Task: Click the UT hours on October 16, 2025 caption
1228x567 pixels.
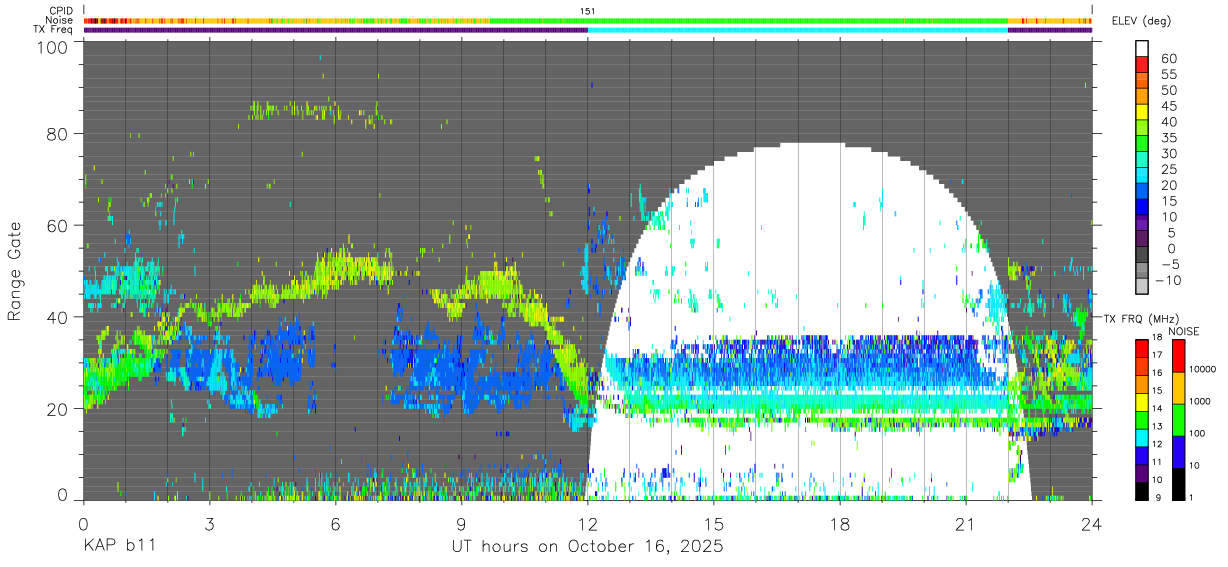Action: click(x=588, y=547)
